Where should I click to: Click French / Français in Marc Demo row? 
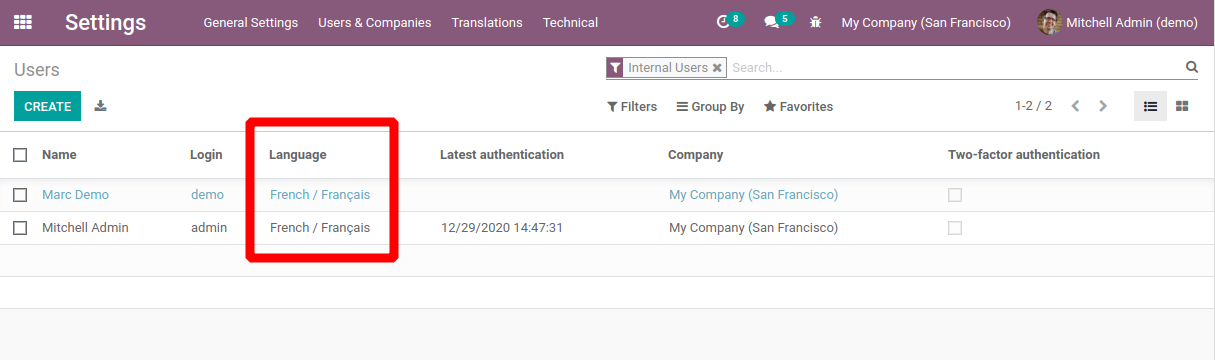tap(320, 195)
